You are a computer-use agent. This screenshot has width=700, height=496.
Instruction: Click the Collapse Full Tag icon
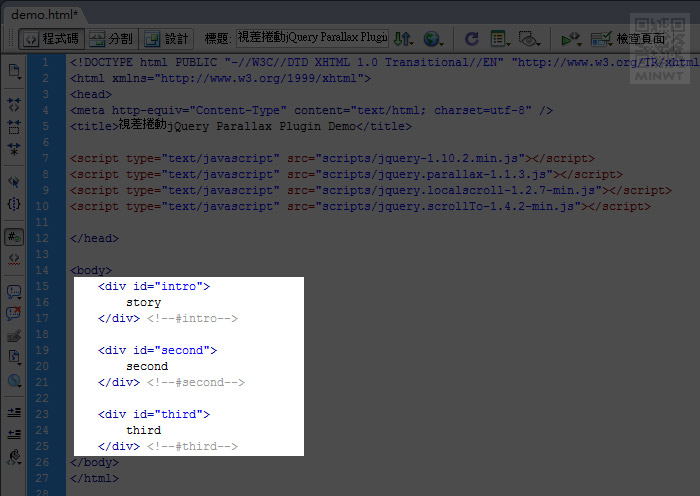point(14,105)
